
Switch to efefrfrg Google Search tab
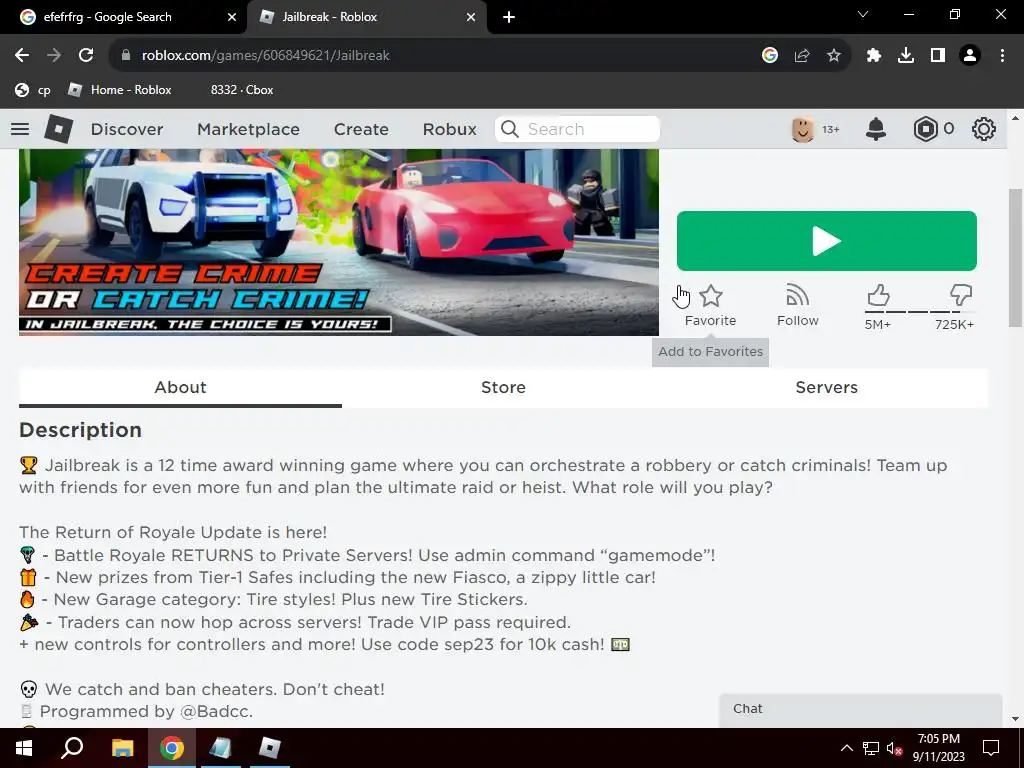[x=123, y=17]
